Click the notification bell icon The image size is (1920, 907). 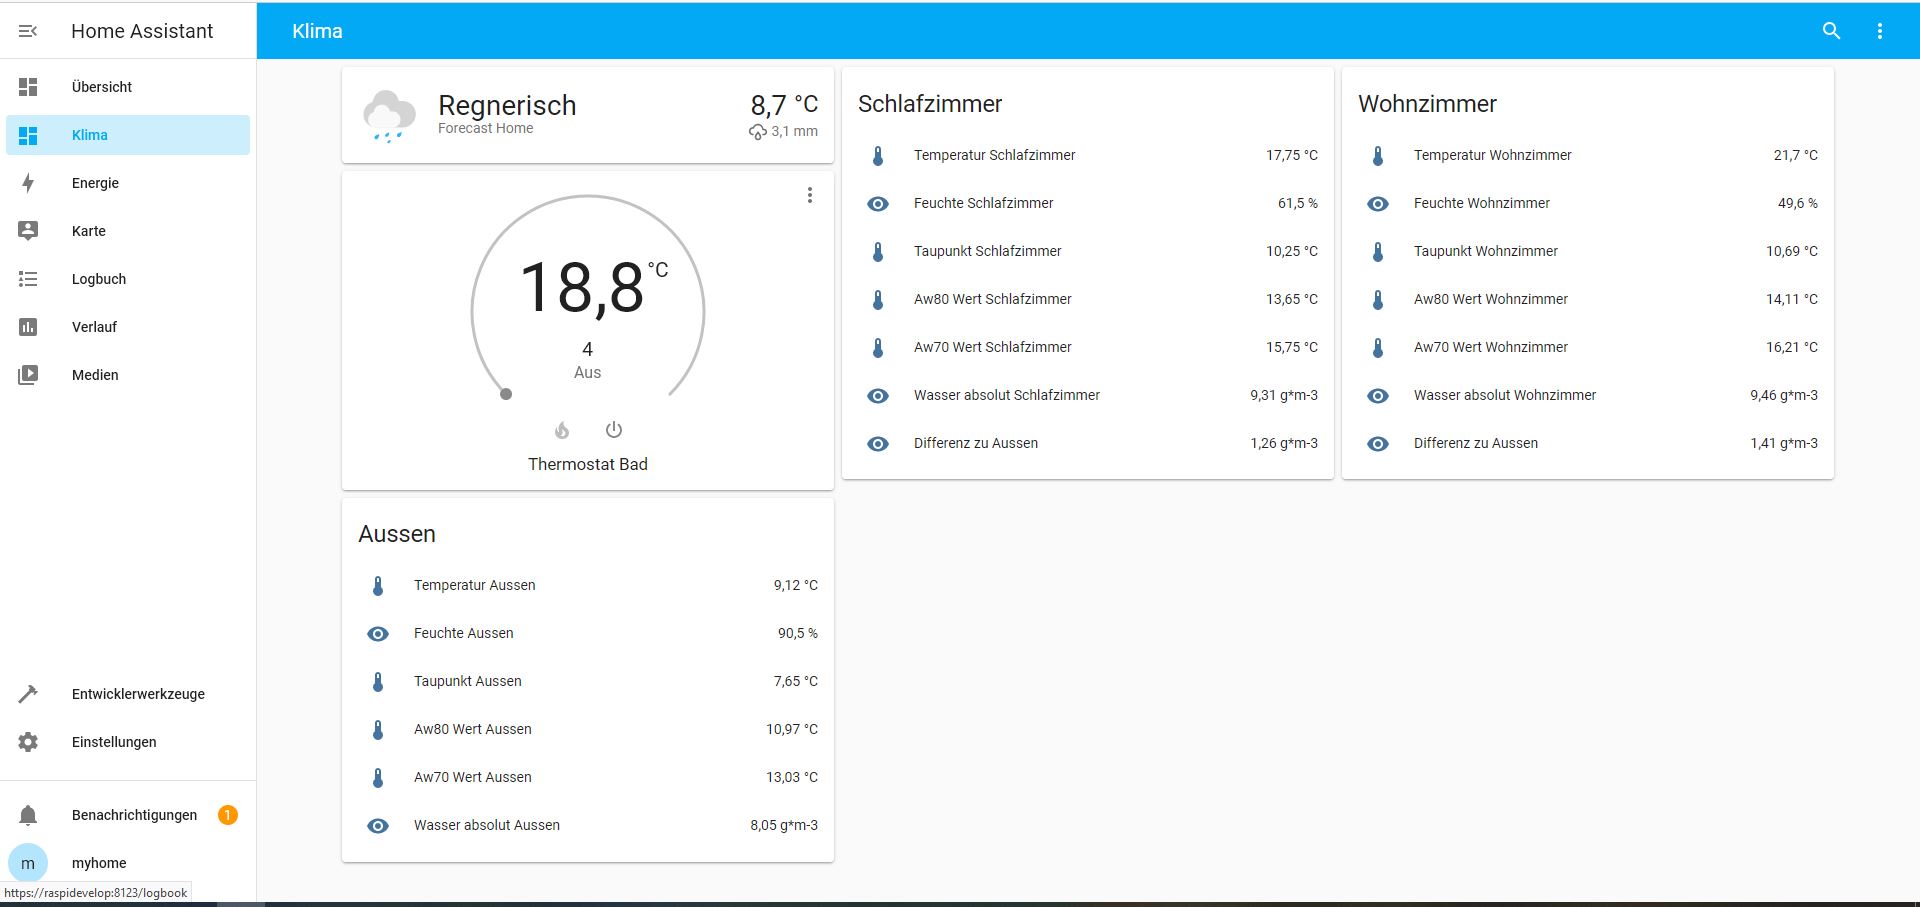click(28, 815)
